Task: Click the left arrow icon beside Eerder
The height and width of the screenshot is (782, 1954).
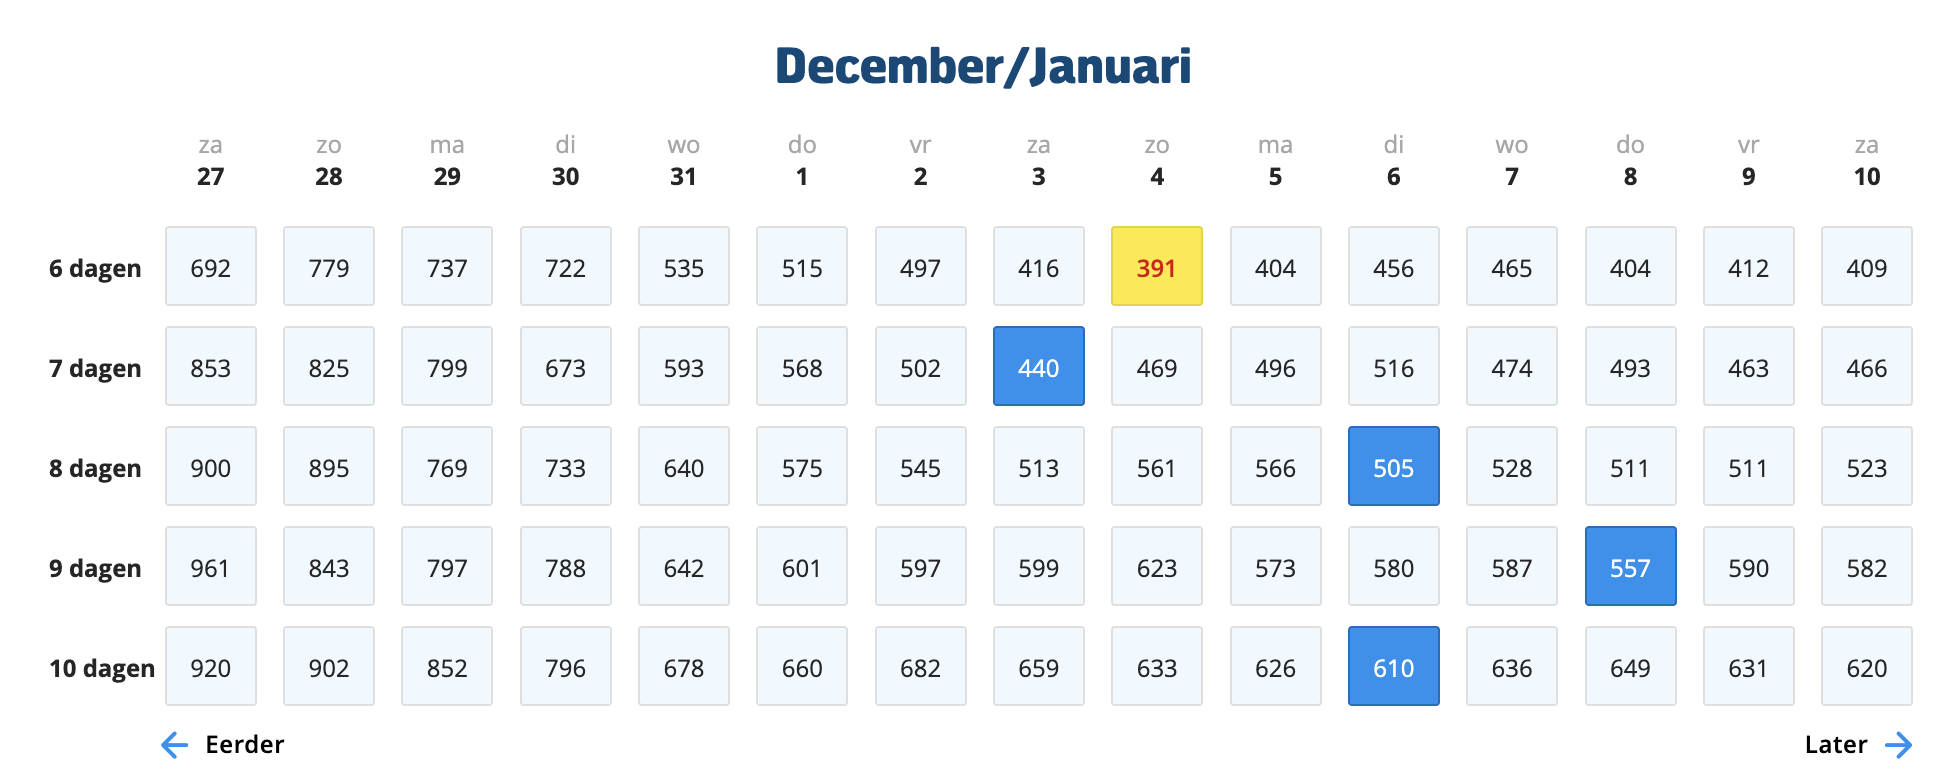Action: [175, 745]
